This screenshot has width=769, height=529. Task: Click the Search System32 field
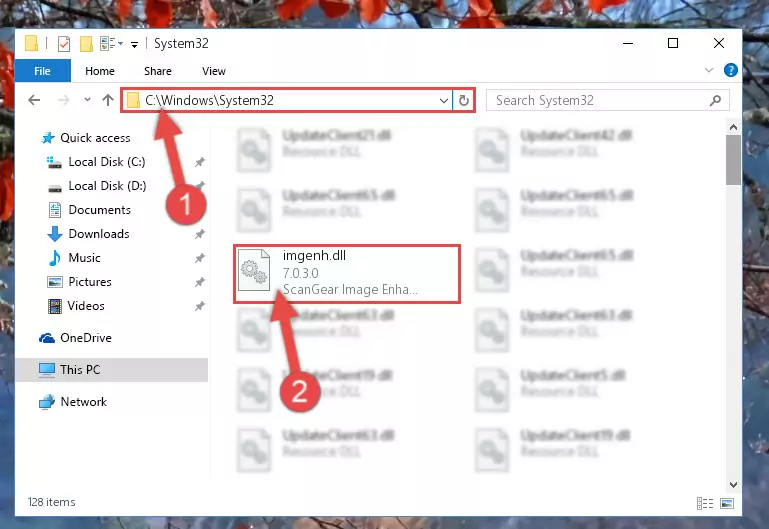pyautogui.click(x=607, y=101)
